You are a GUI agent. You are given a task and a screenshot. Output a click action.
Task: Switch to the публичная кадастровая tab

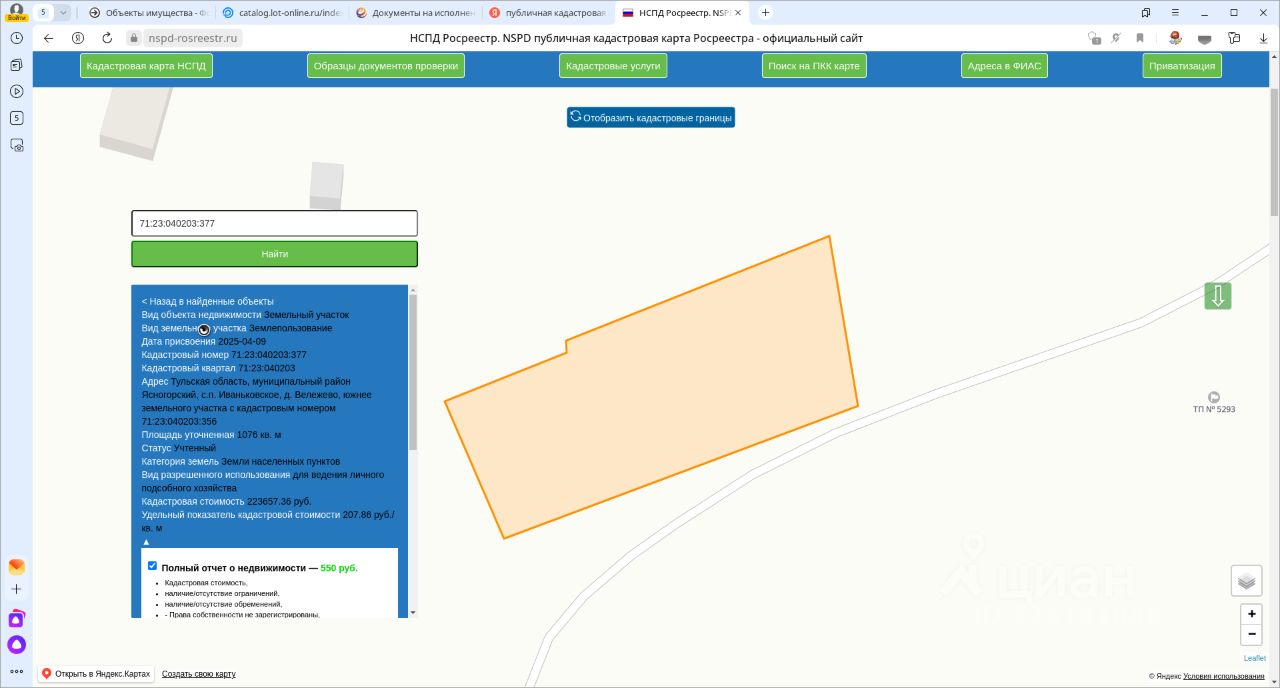coord(548,12)
